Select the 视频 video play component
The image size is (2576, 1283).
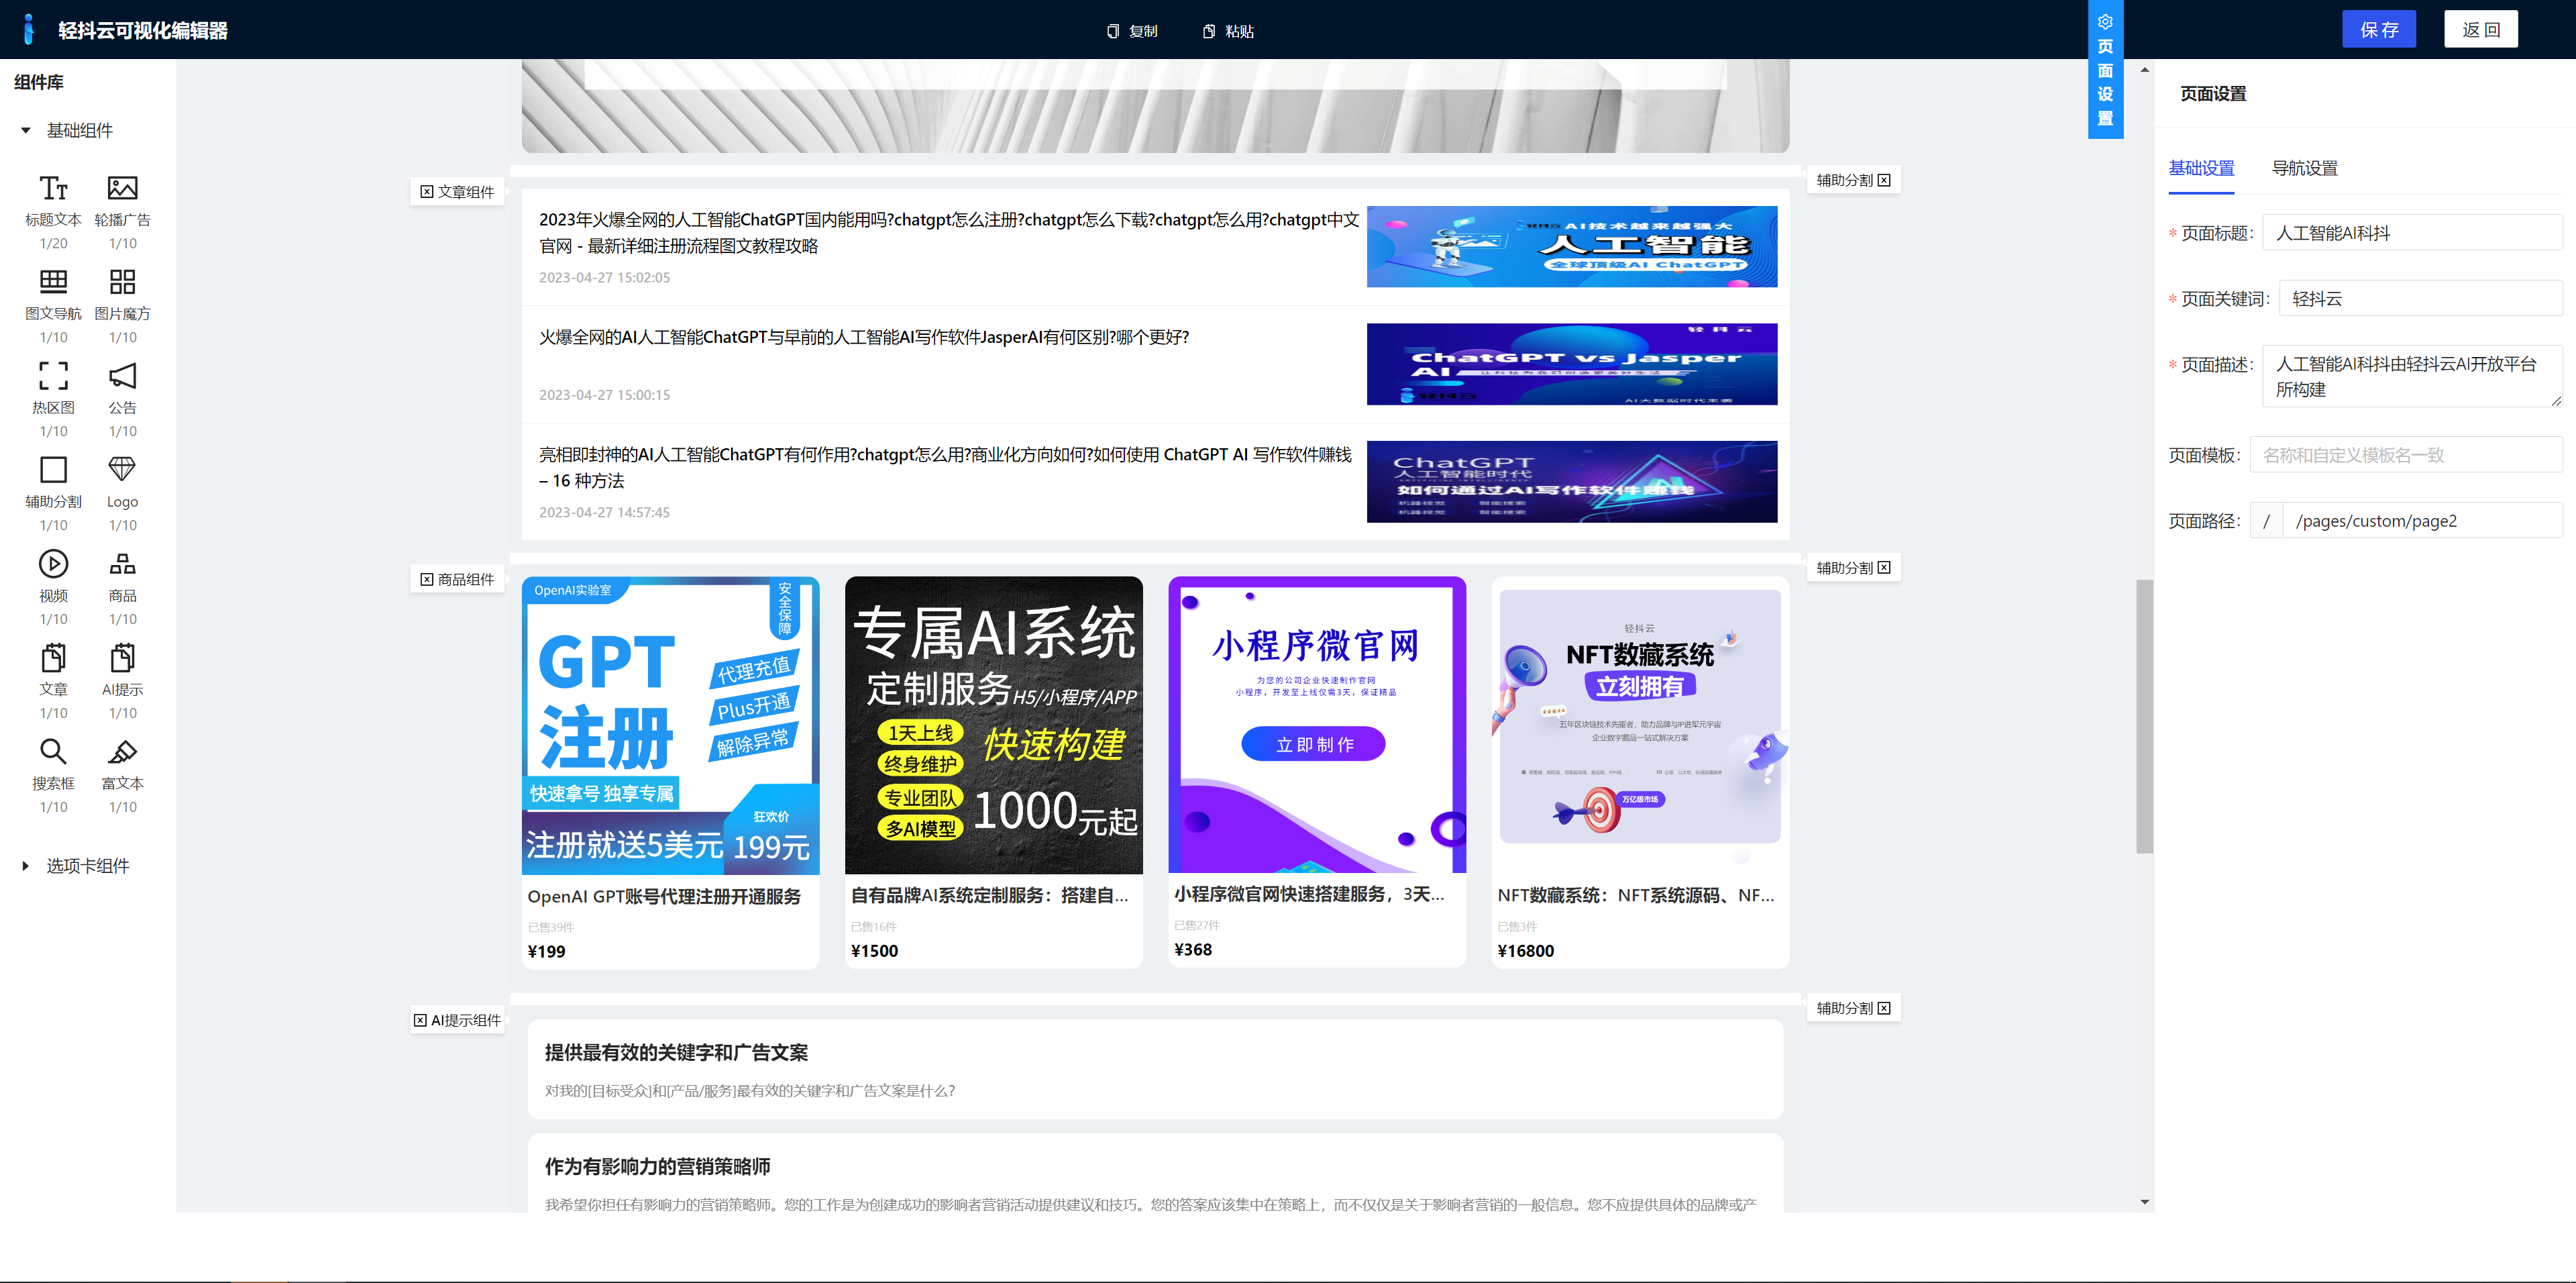53,587
